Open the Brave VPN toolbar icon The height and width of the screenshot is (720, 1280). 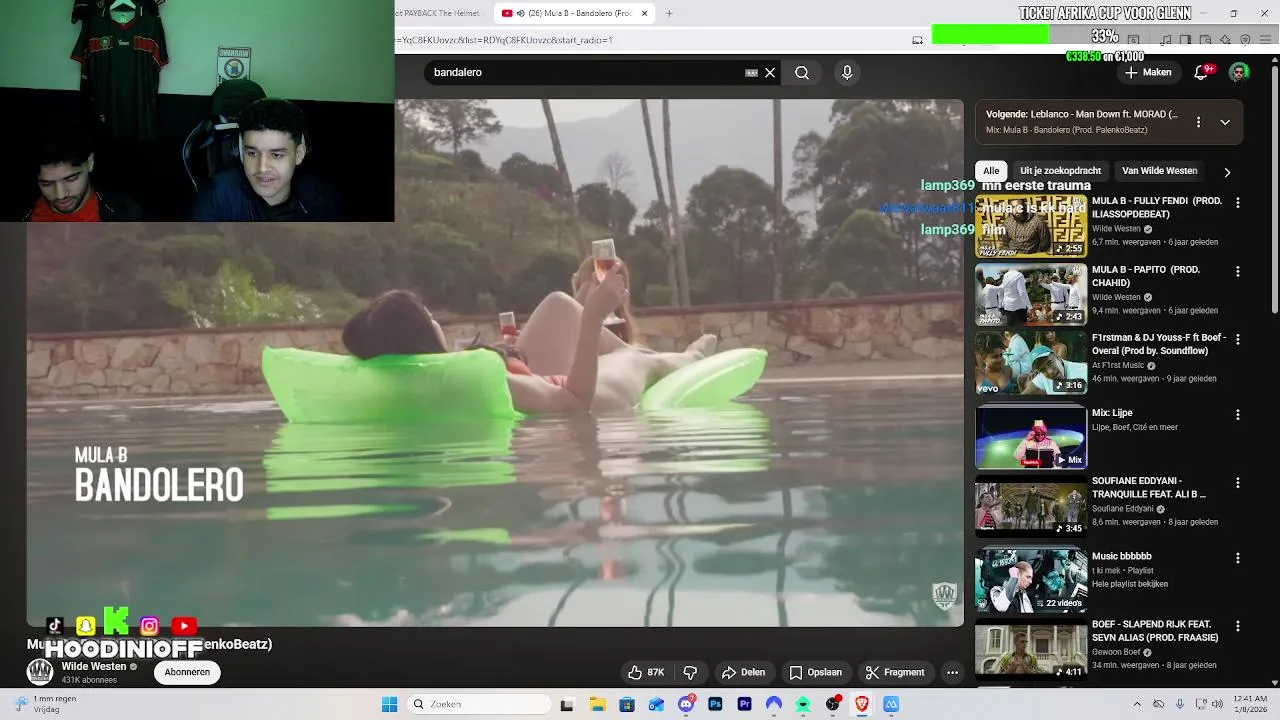click(x=1245, y=40)
